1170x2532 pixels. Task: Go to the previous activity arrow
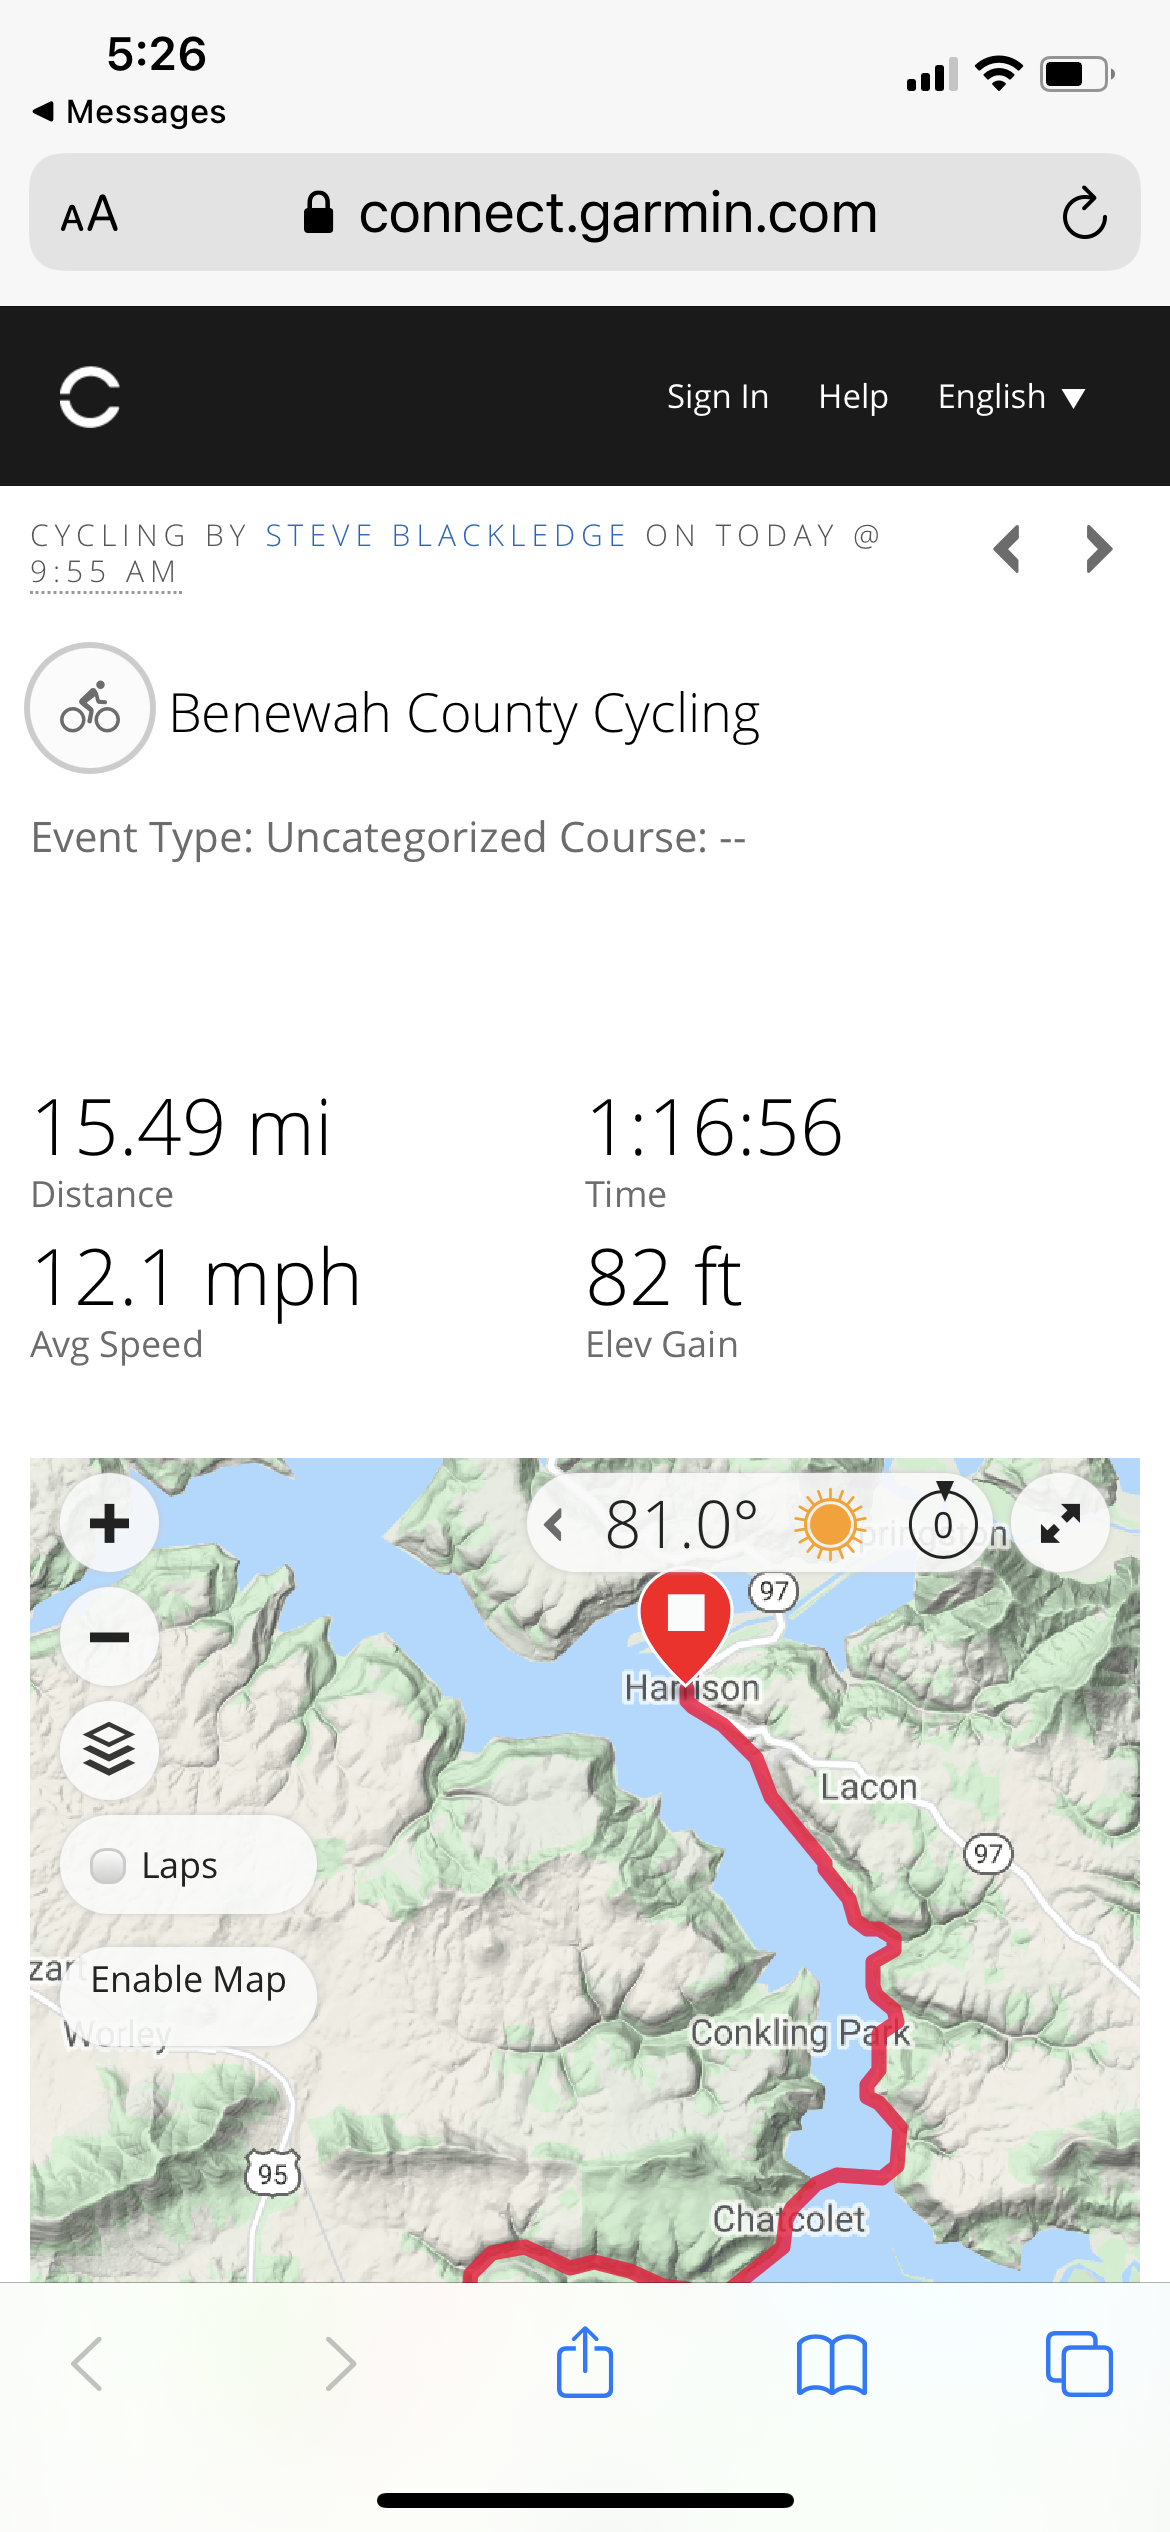click(1007, 549)
